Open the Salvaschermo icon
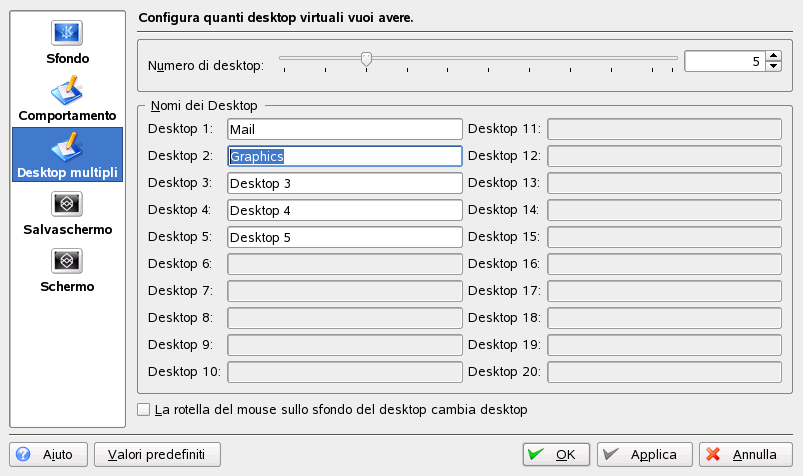The height and width of the screenshot is (476, 803). click(x=67, y=204)
